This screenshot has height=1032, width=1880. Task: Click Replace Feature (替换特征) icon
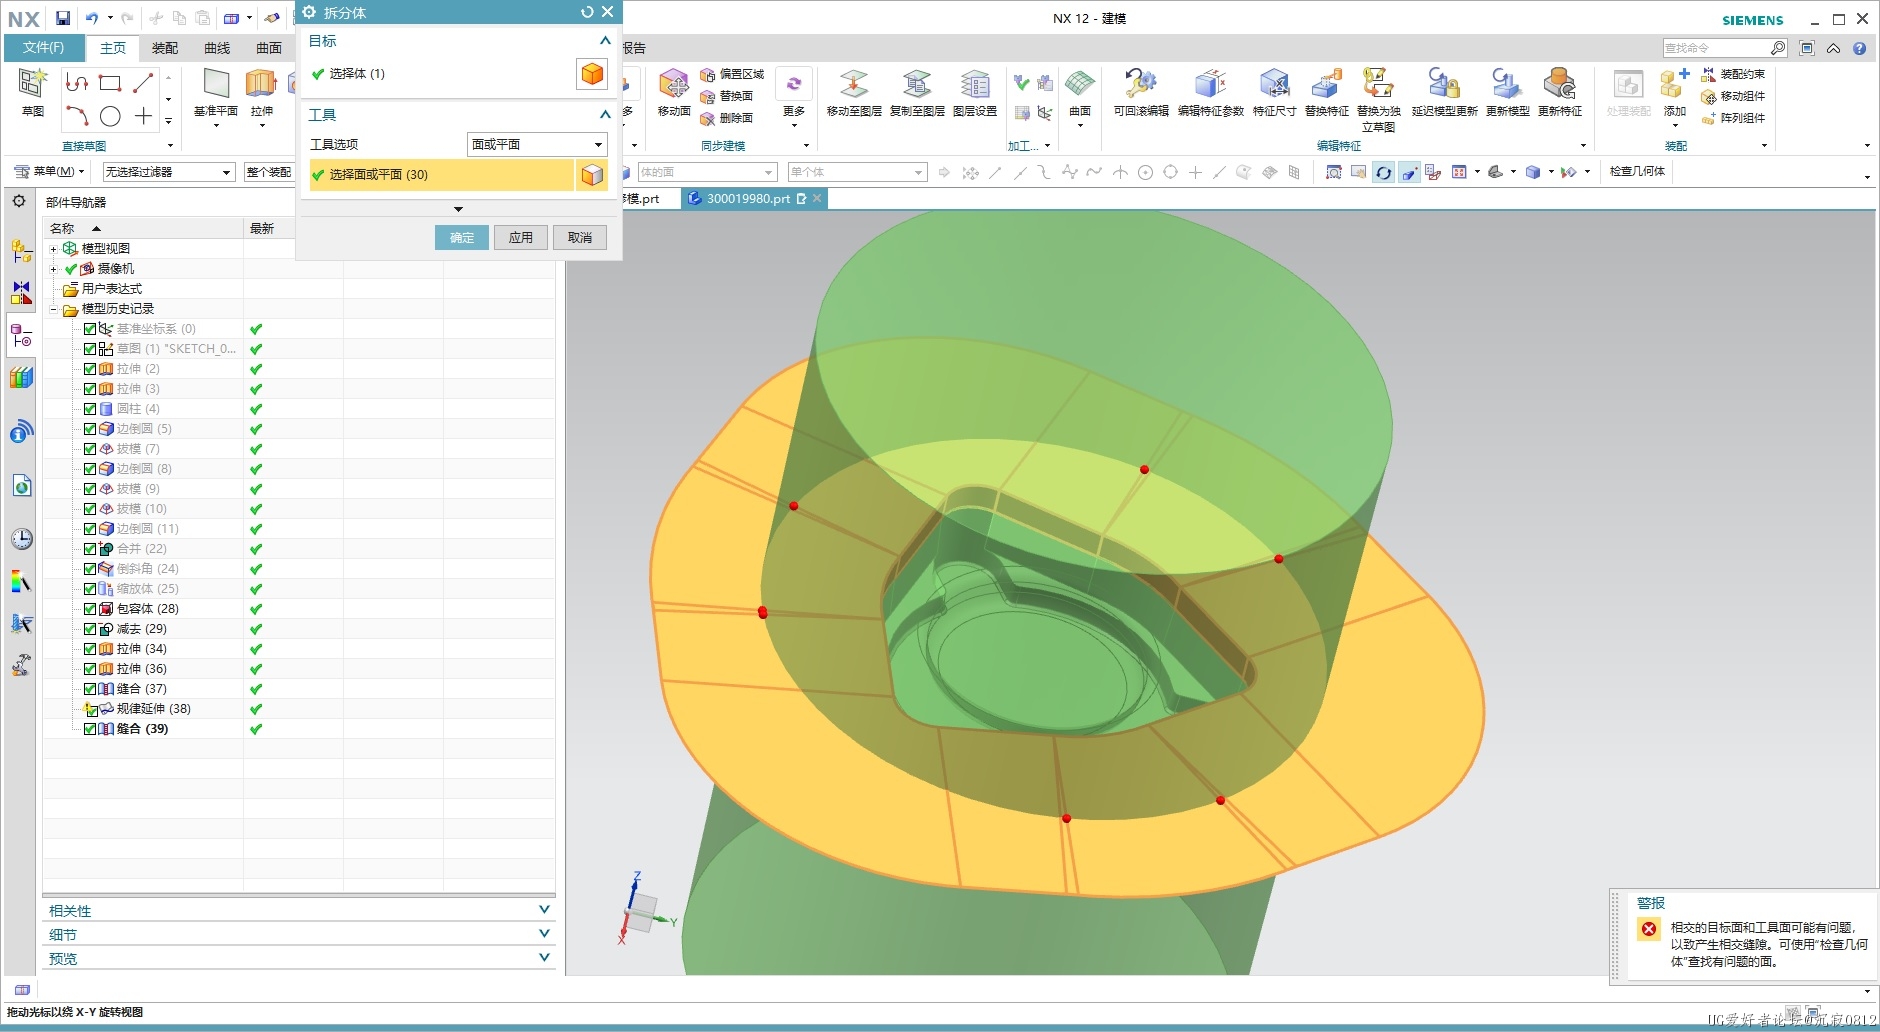(x=1327, y=84)
